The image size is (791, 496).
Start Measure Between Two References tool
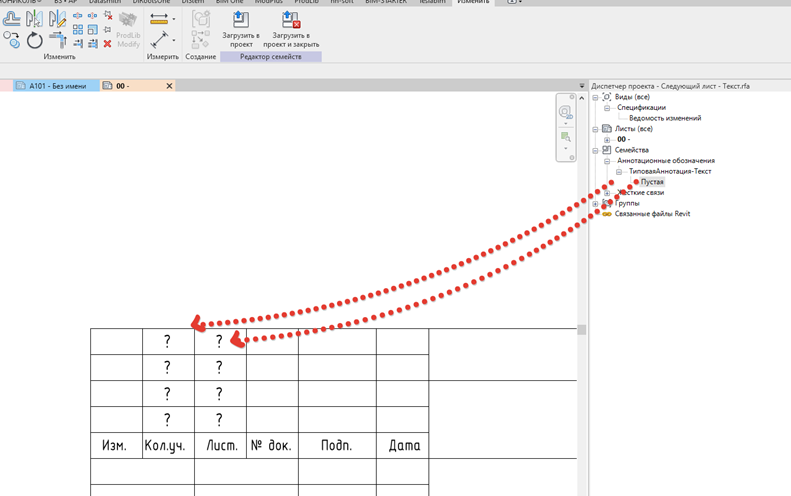(159, 19)
